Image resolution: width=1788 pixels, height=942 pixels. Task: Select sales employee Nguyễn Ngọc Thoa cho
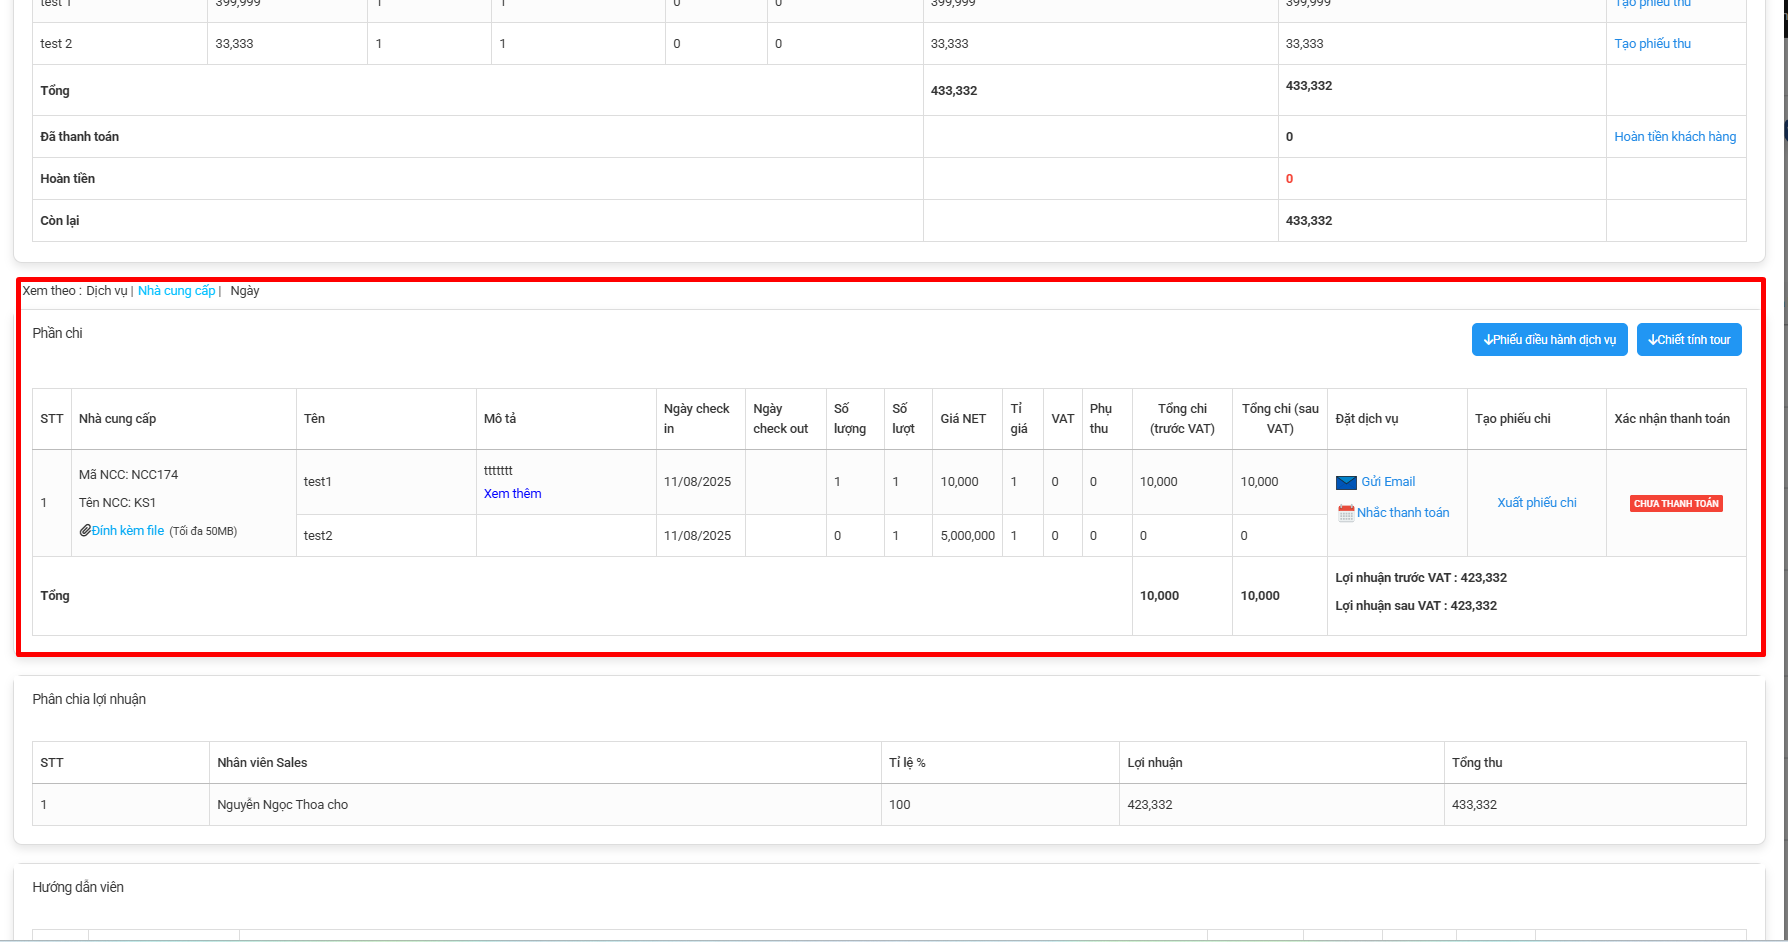click(x=283, y=805)
